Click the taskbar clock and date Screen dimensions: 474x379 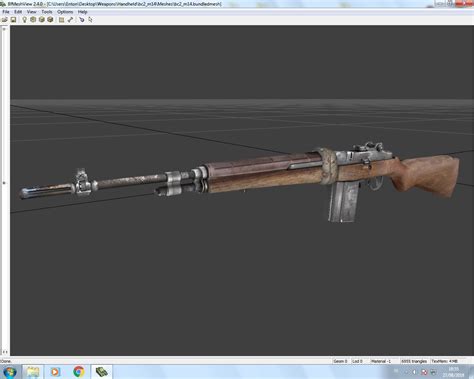click(453, 372)
